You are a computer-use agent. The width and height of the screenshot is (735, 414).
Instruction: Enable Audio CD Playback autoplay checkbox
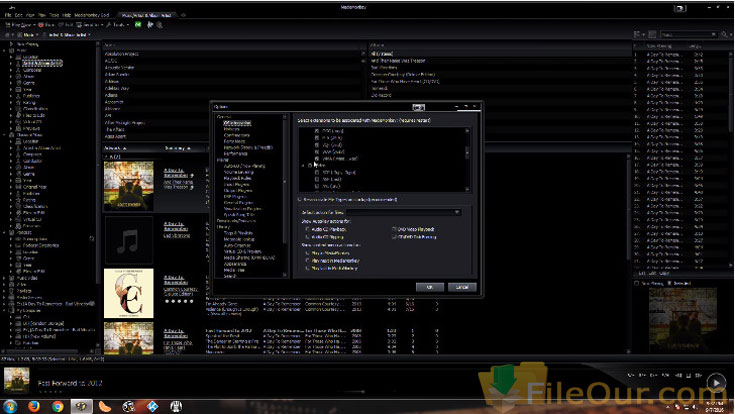point(308,229)
